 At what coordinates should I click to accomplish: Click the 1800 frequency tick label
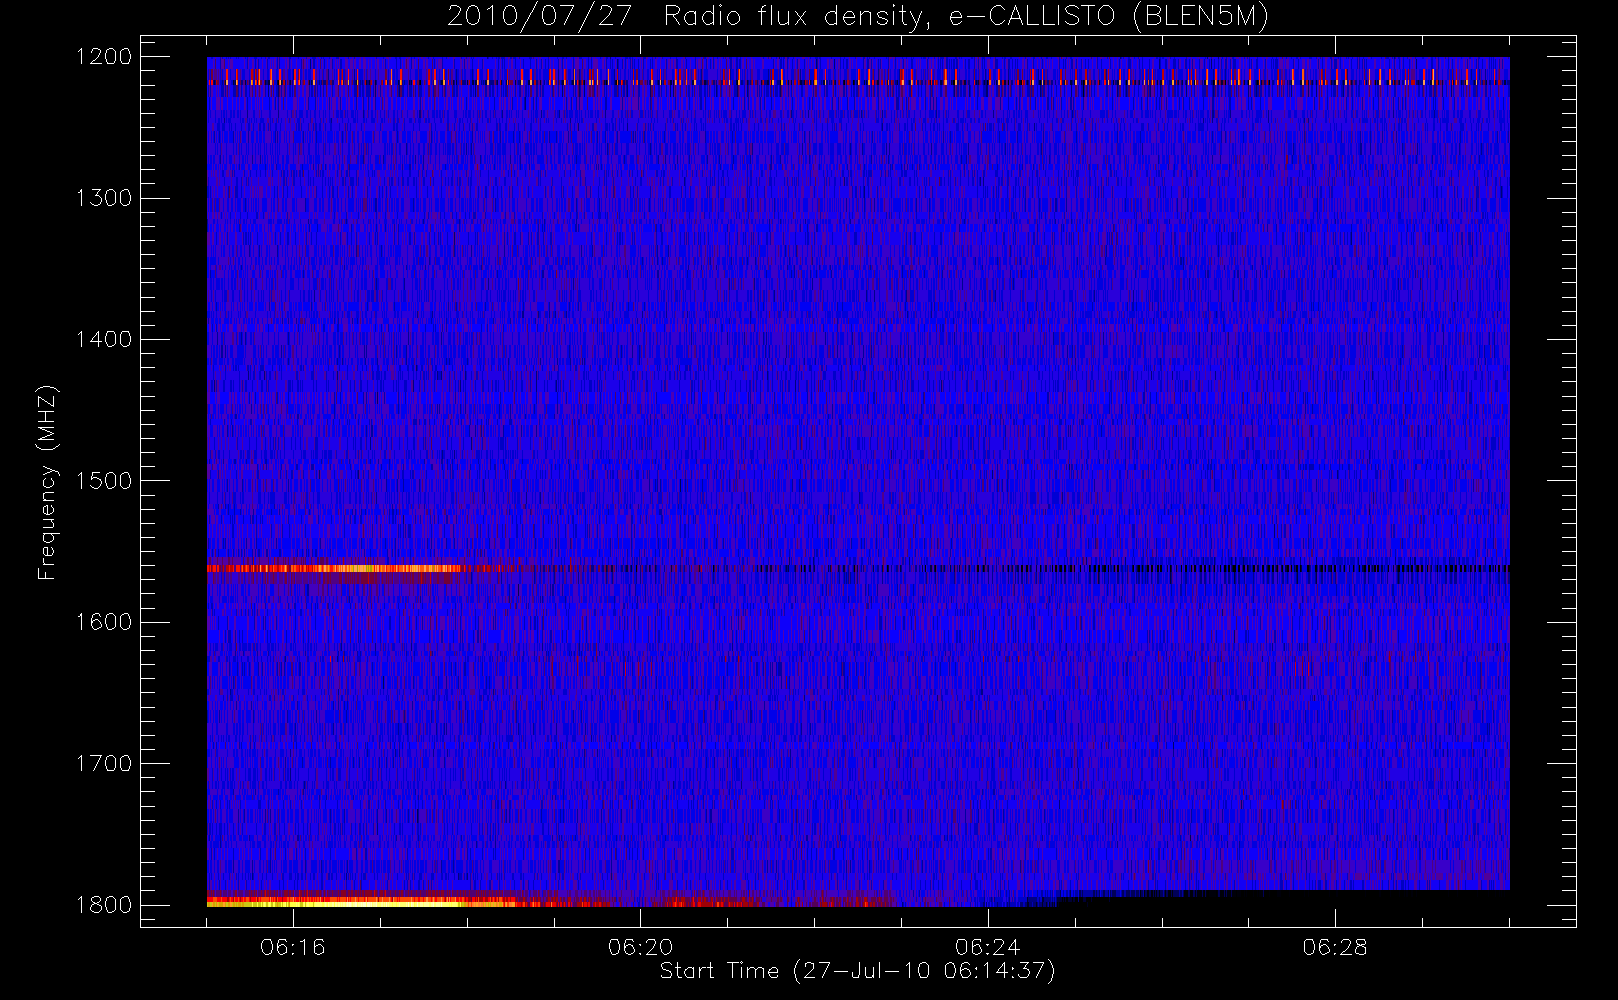[x=104, y=905]
